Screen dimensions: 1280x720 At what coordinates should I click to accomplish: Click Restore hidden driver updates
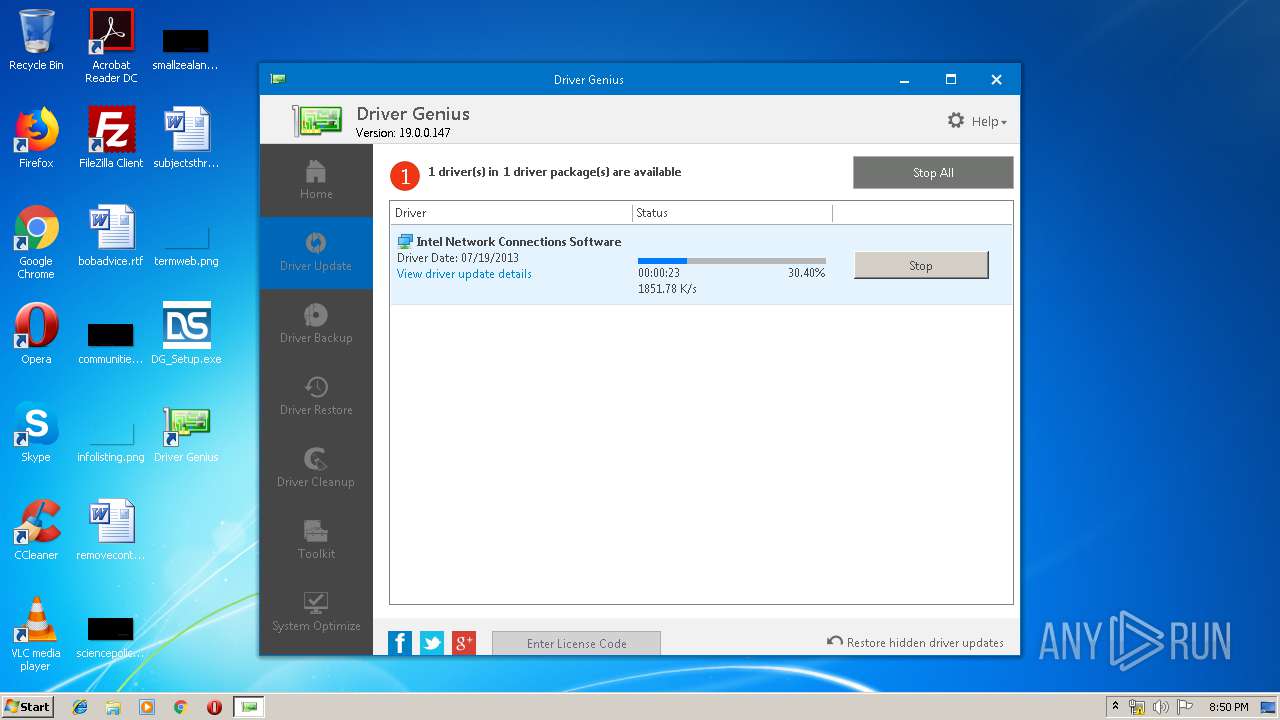pyautogui.click(x=915, y=642)
